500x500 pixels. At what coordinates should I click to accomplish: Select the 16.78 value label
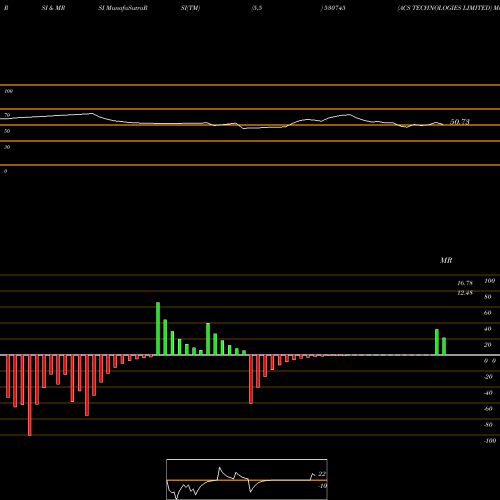[x=465, y=283]
